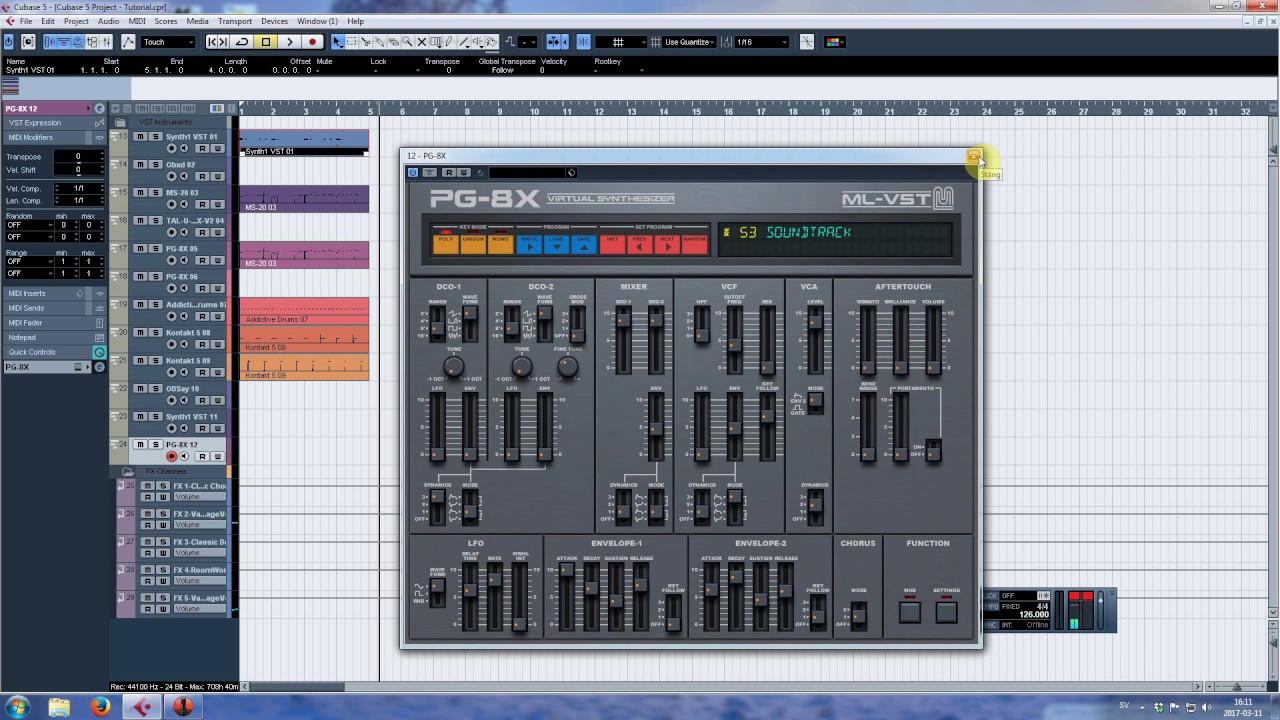Mute the Kontakt 5 08 track

(140, 332)
